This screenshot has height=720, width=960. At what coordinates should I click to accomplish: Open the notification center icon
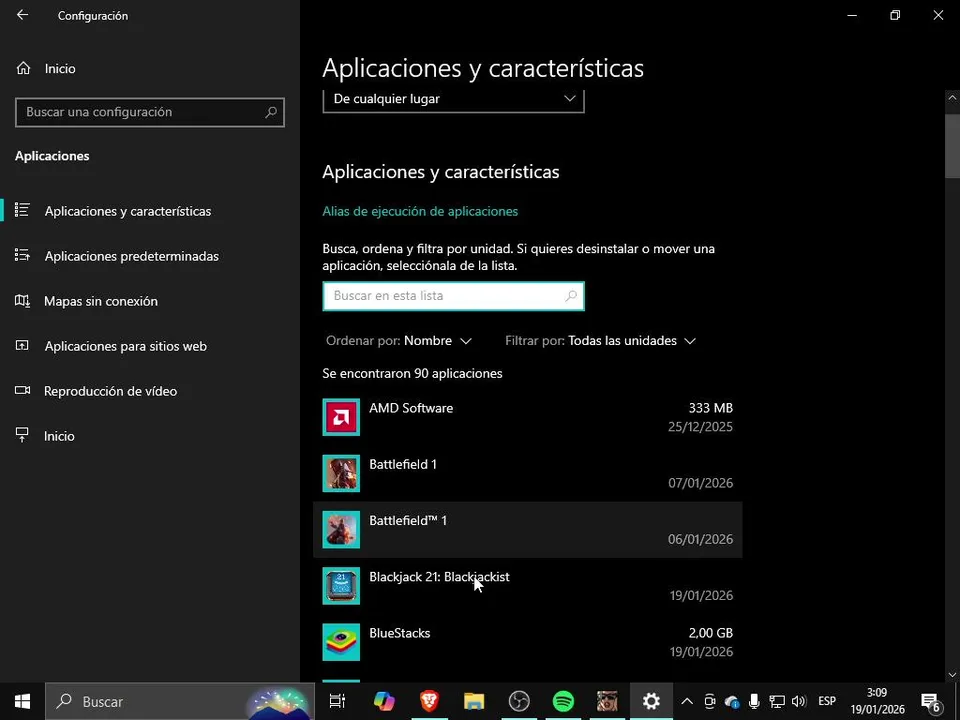[x=930, y=702]
